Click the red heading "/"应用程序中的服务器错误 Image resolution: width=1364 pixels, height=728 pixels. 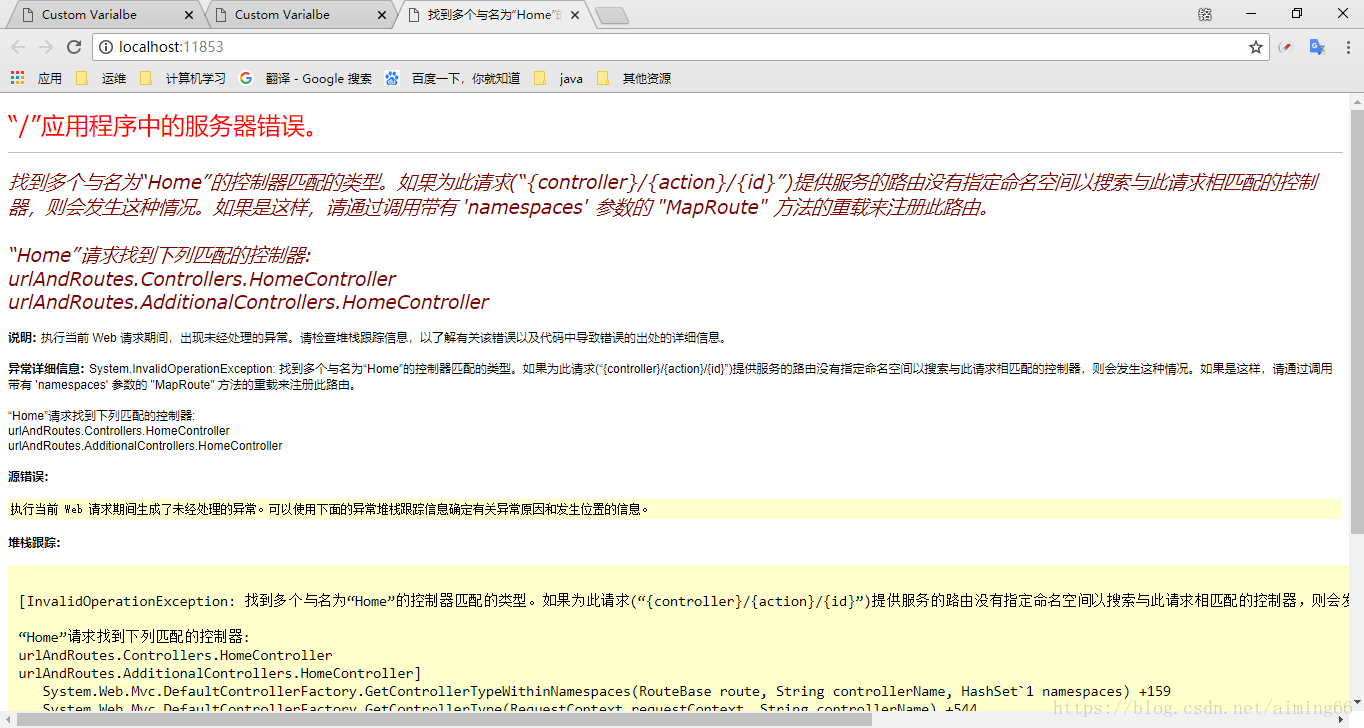point(163,127)
